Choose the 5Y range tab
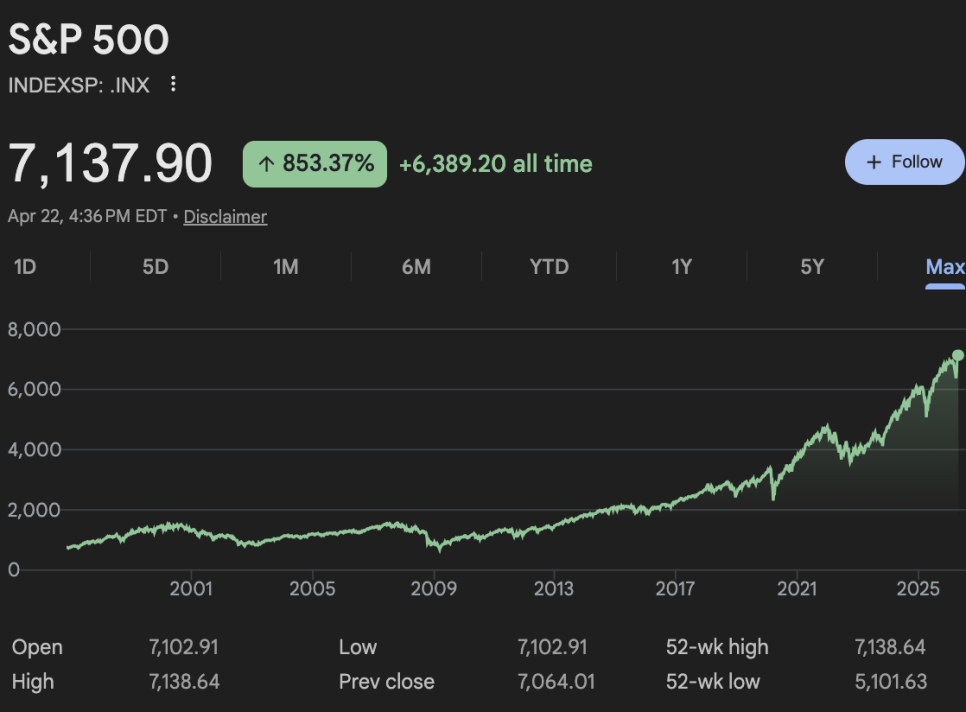Image resolution: width=966 pixels, height=712 pixels. coord(812,267)
